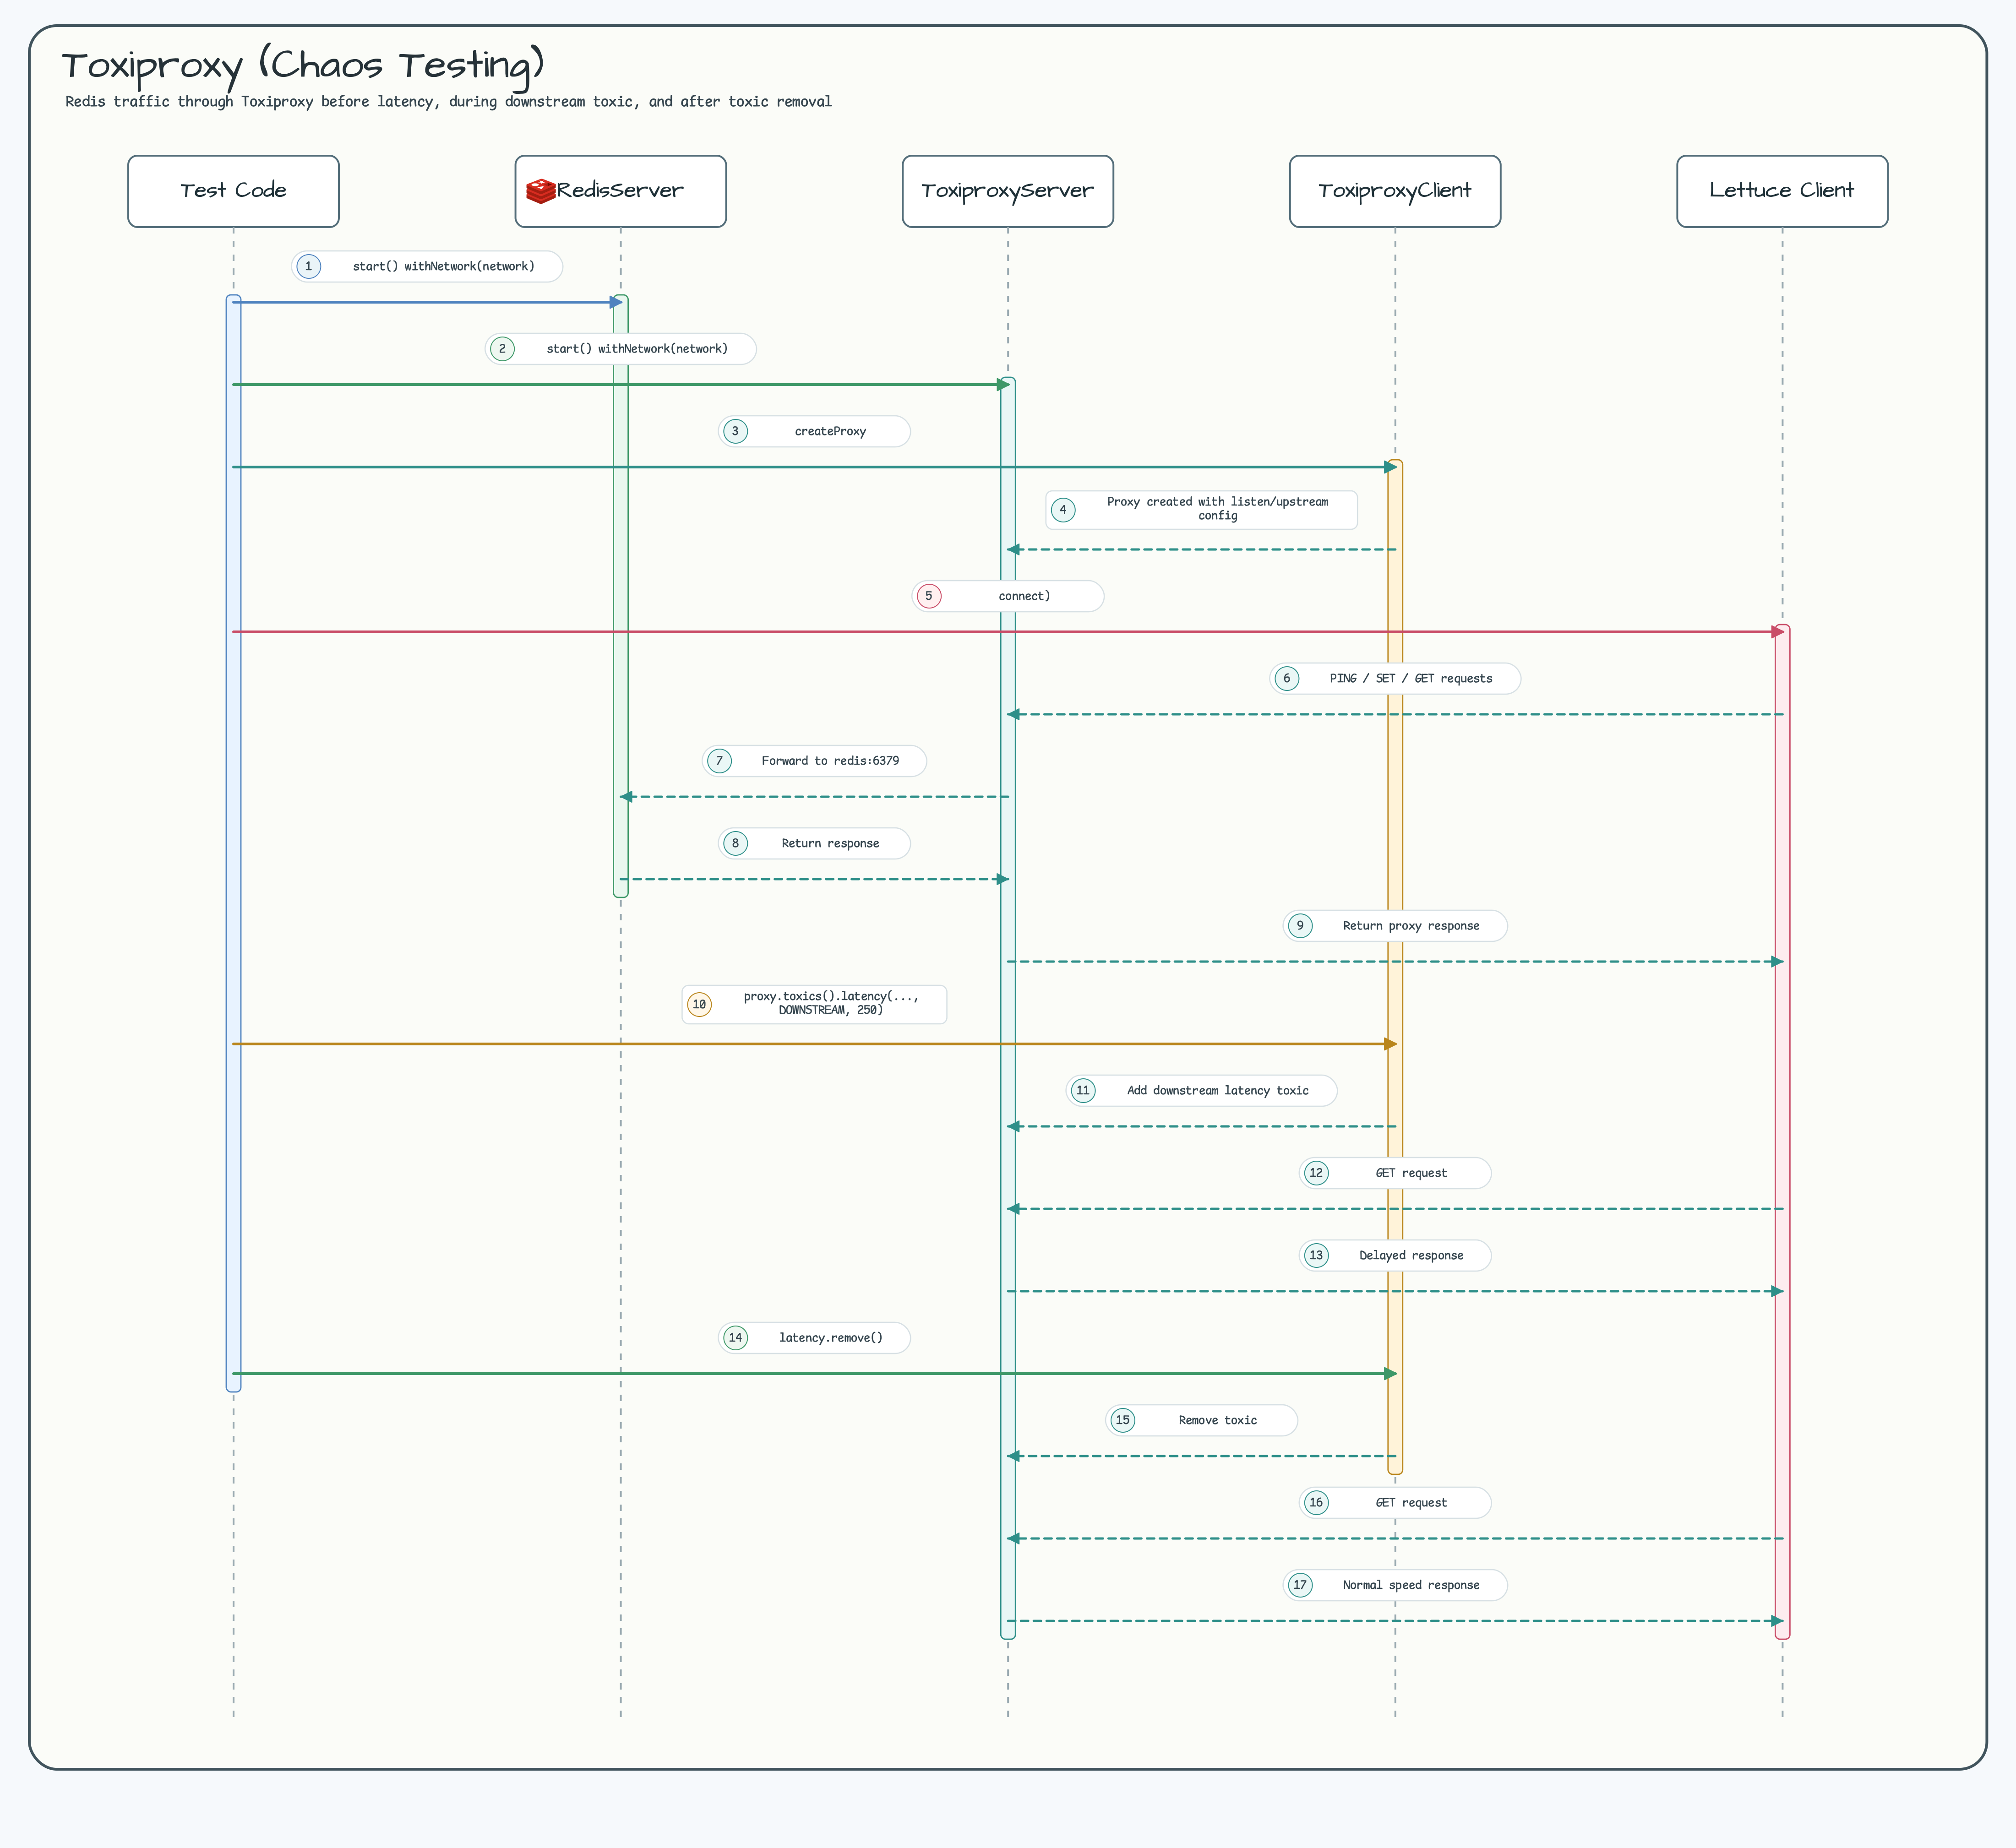The width and height of the screenshot is (2016, 1848).
Task: Click 'Return proxy response' message label
Action: tap(1395, 926)
